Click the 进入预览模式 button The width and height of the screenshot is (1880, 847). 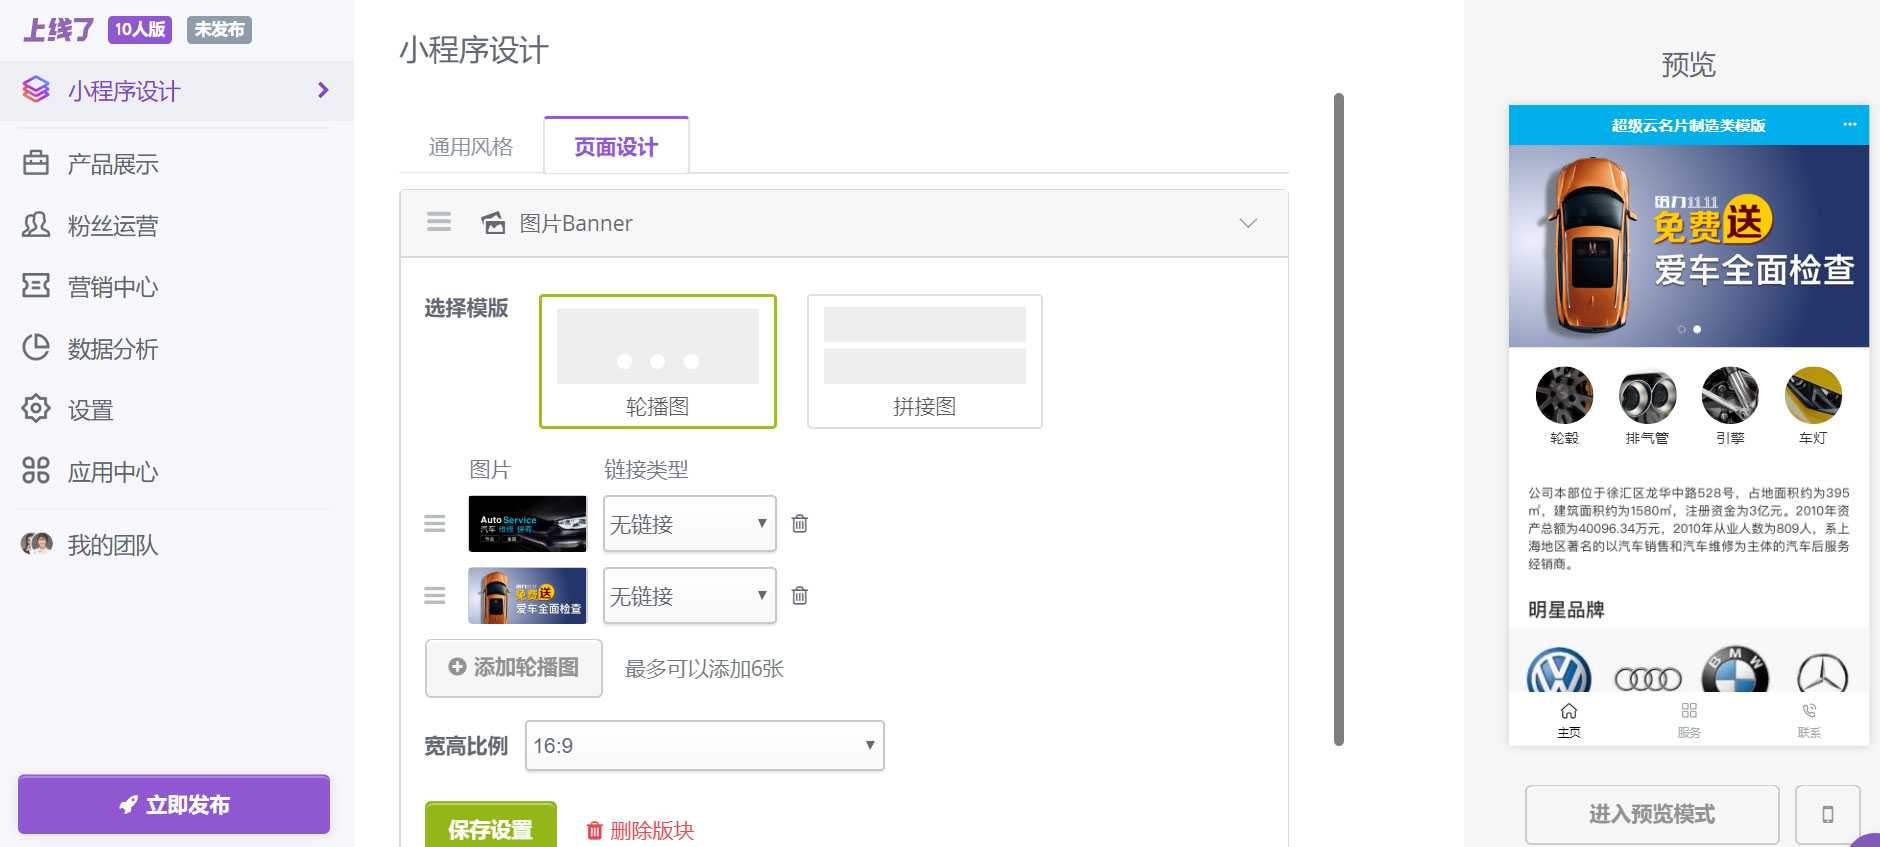click(1652, 814)
